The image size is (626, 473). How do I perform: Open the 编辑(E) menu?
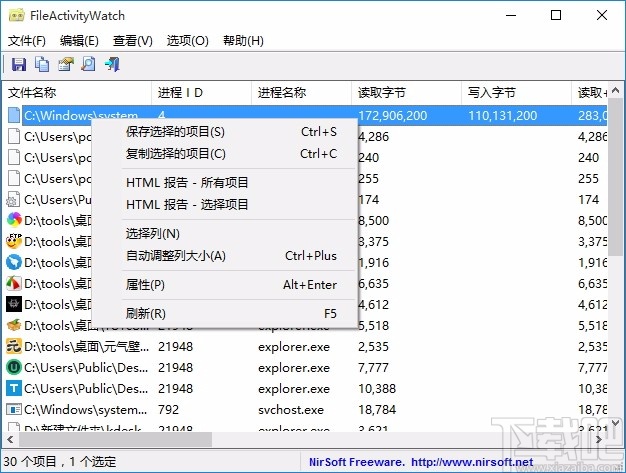pos(79,40)
